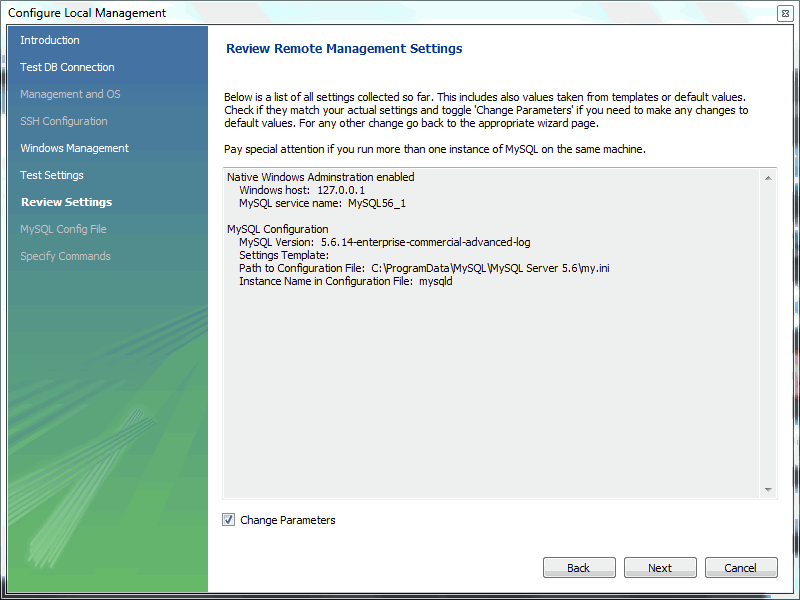Tick the Change Parameters checkbox
This screenshot has width=800, height=600.
229,520
